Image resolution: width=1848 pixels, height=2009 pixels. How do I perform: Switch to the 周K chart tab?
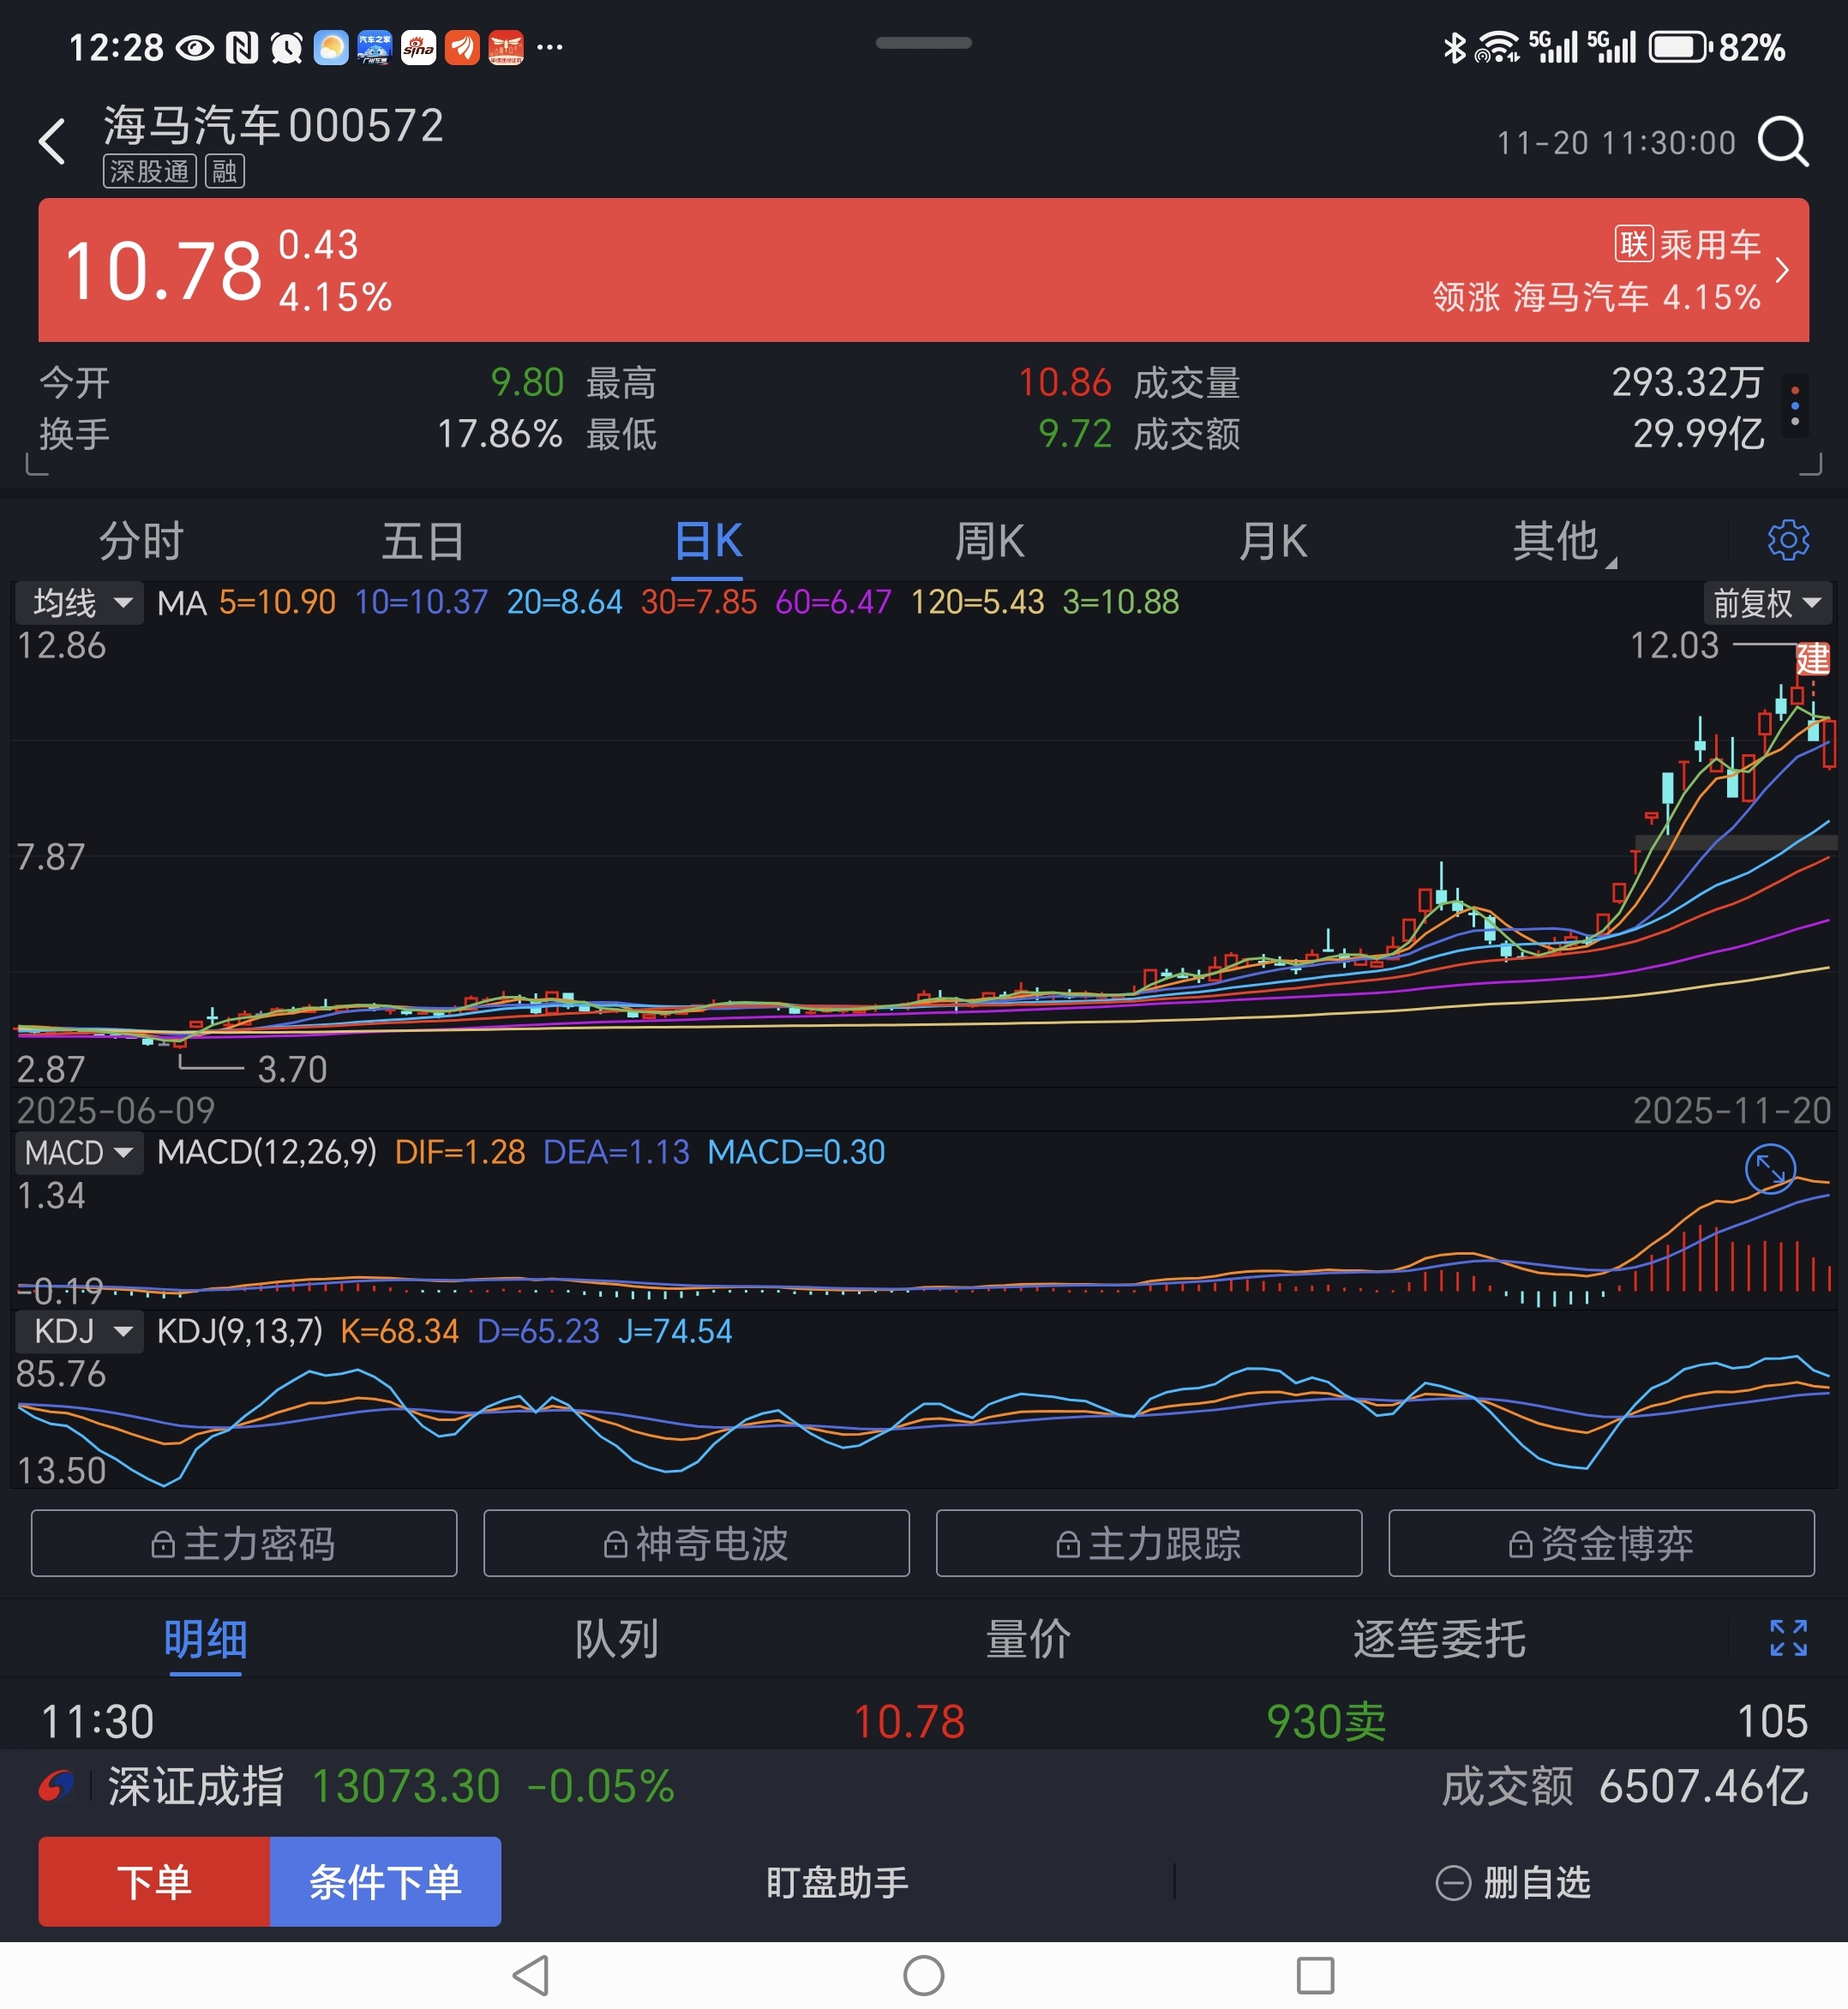point(988,542)
